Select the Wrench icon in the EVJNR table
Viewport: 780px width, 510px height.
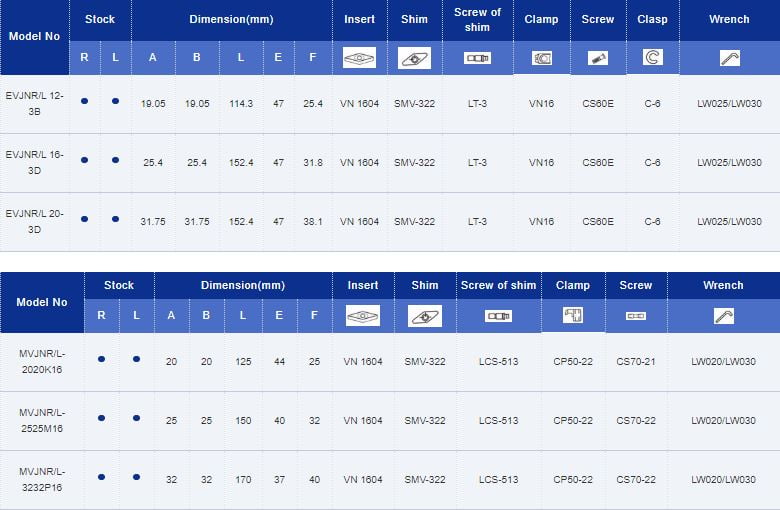tap(729, 58)
